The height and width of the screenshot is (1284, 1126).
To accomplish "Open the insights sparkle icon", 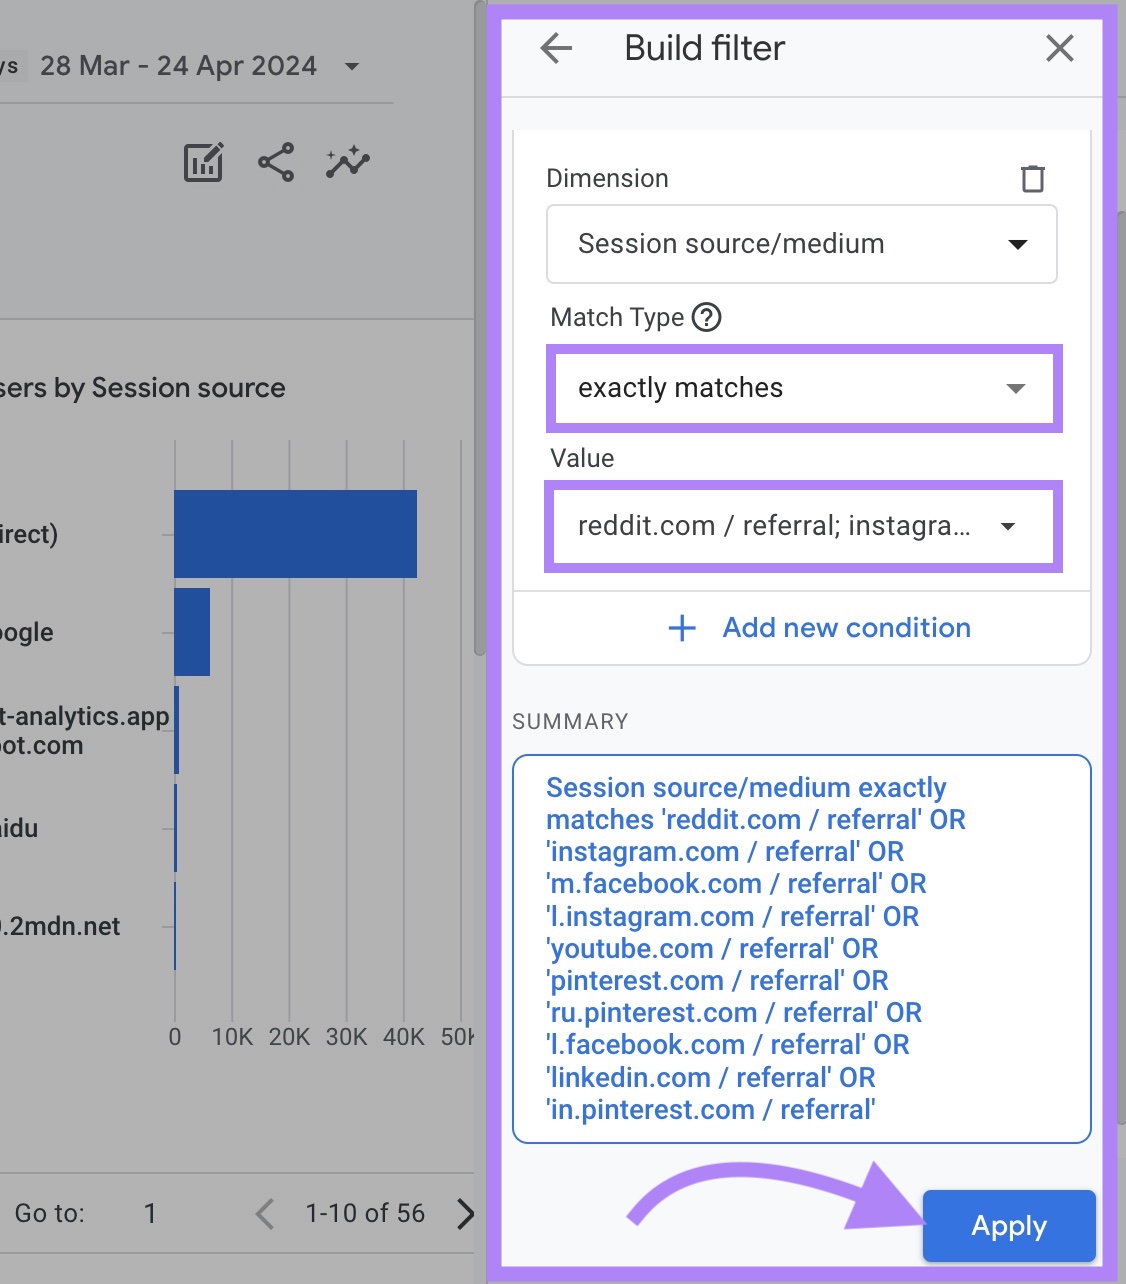I will pyautogui.click(x=346, y=160).
